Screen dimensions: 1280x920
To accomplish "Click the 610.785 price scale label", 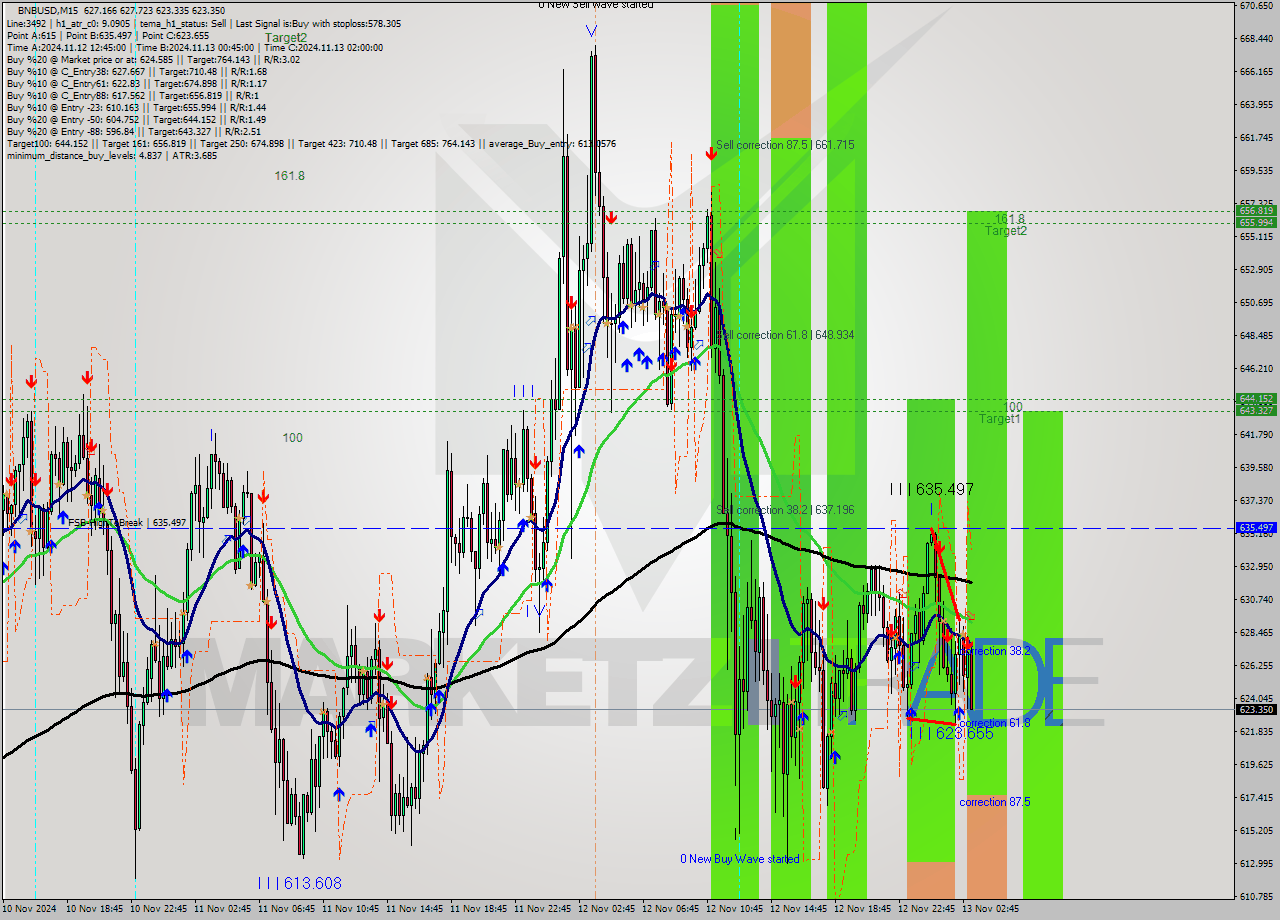I will pyautogui.click(x=1256, y=896).
